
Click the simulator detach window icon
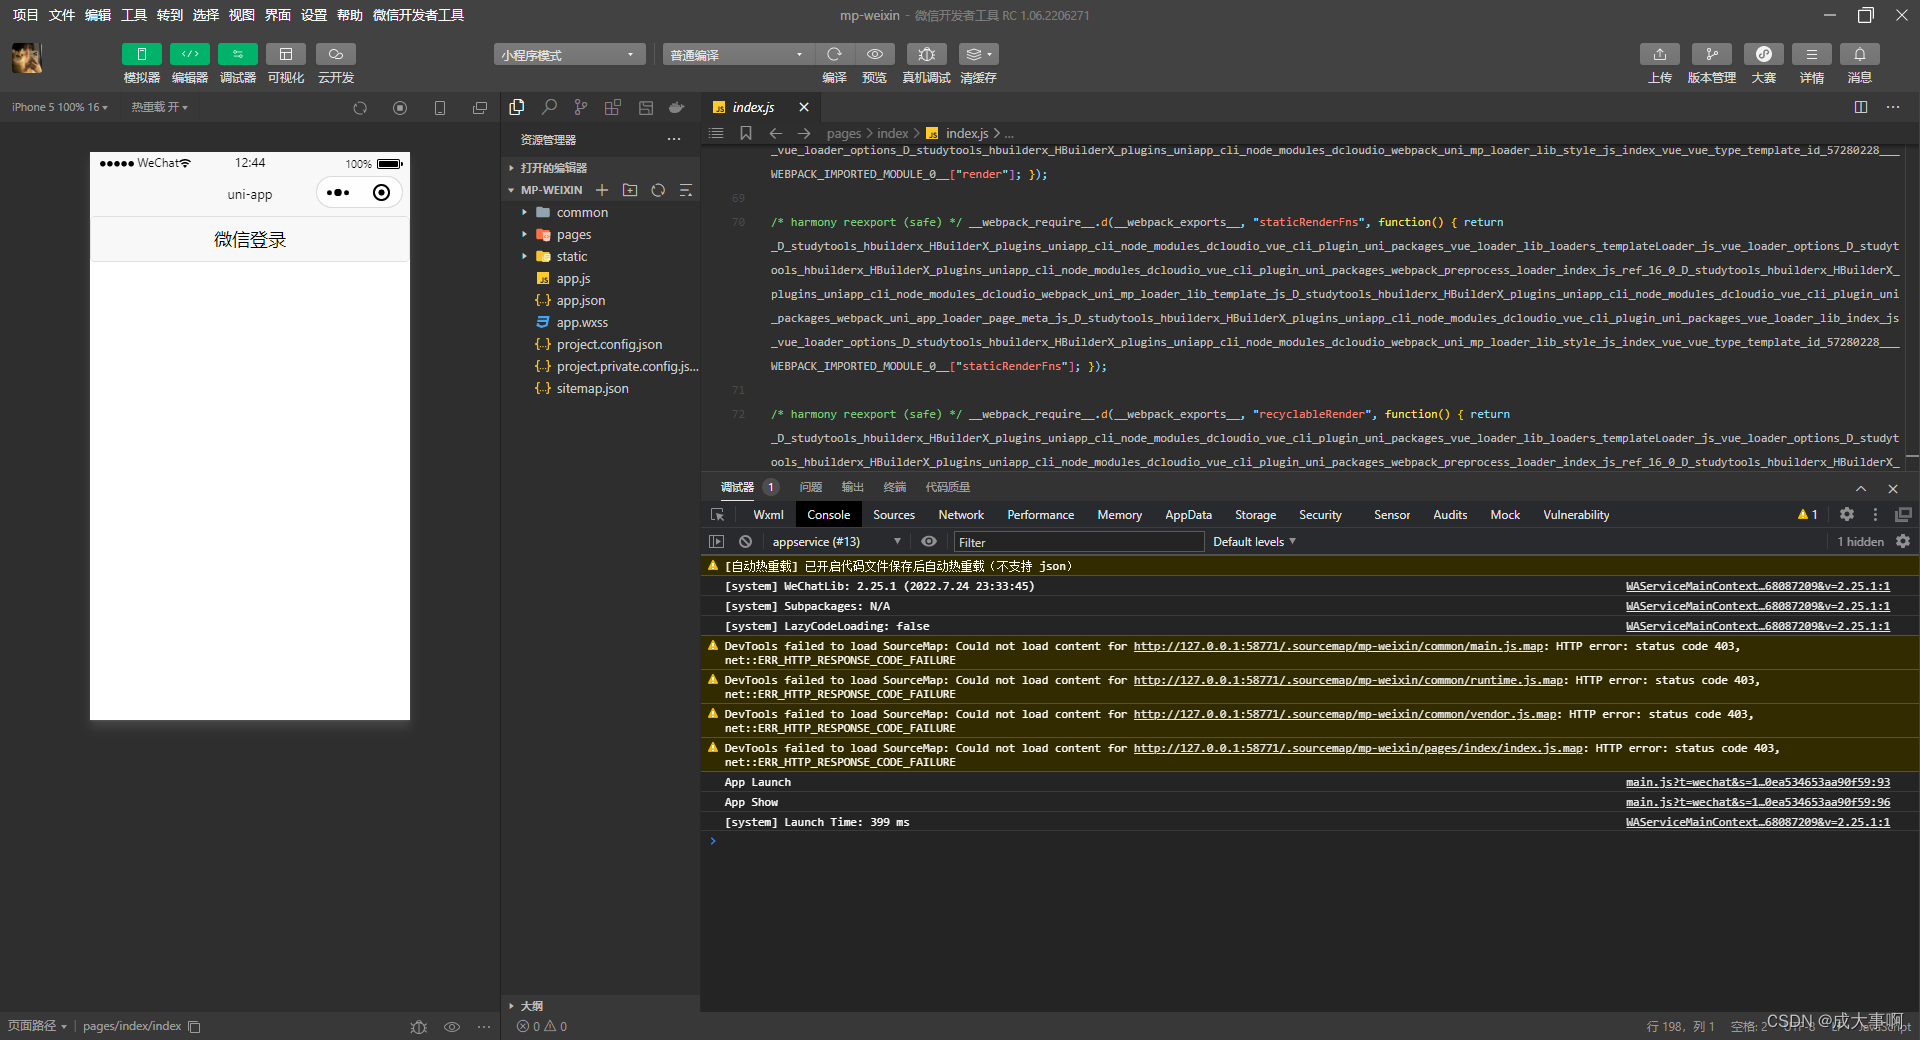pyautogui.click(x=480, y=108)
